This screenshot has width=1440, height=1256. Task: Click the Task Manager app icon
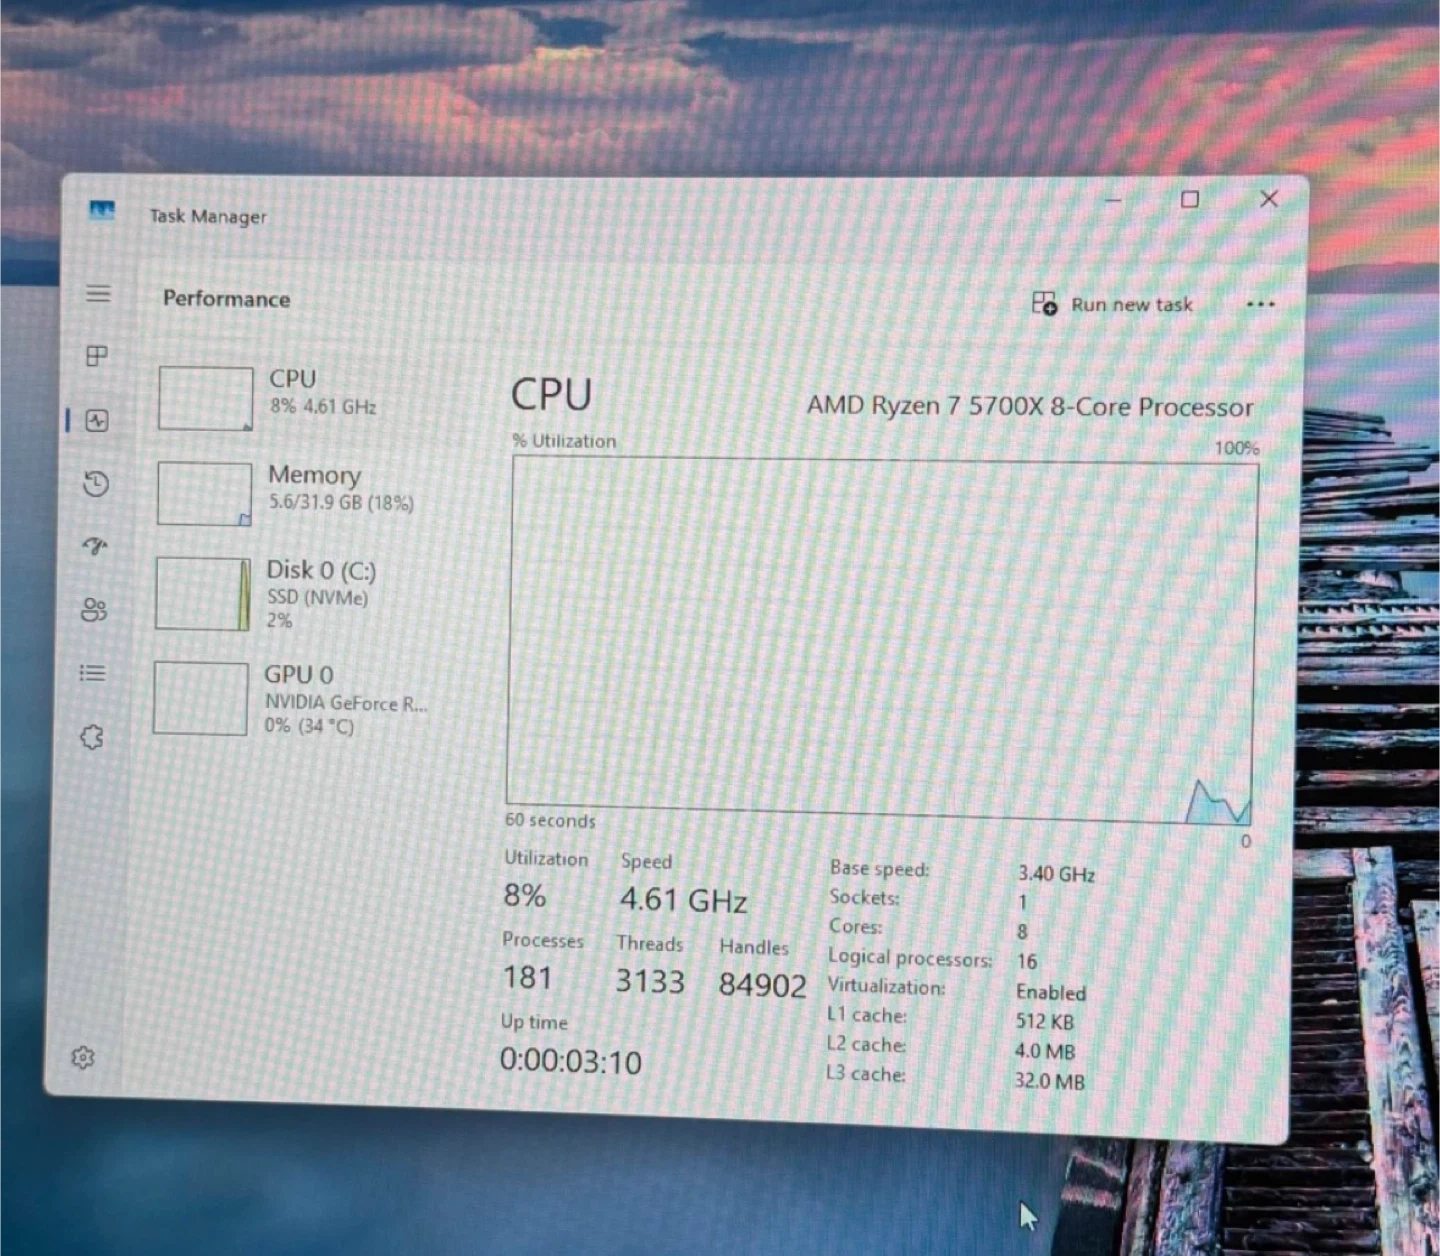(x=102, y=210)
